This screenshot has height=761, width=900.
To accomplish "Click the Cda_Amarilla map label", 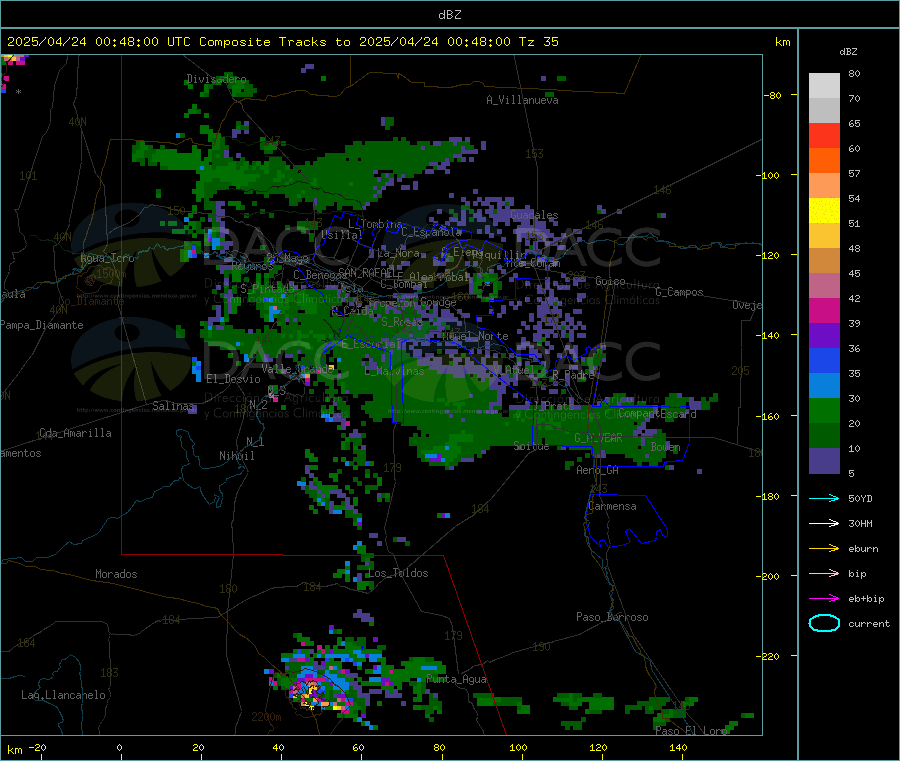I will [x=75, y=433].
